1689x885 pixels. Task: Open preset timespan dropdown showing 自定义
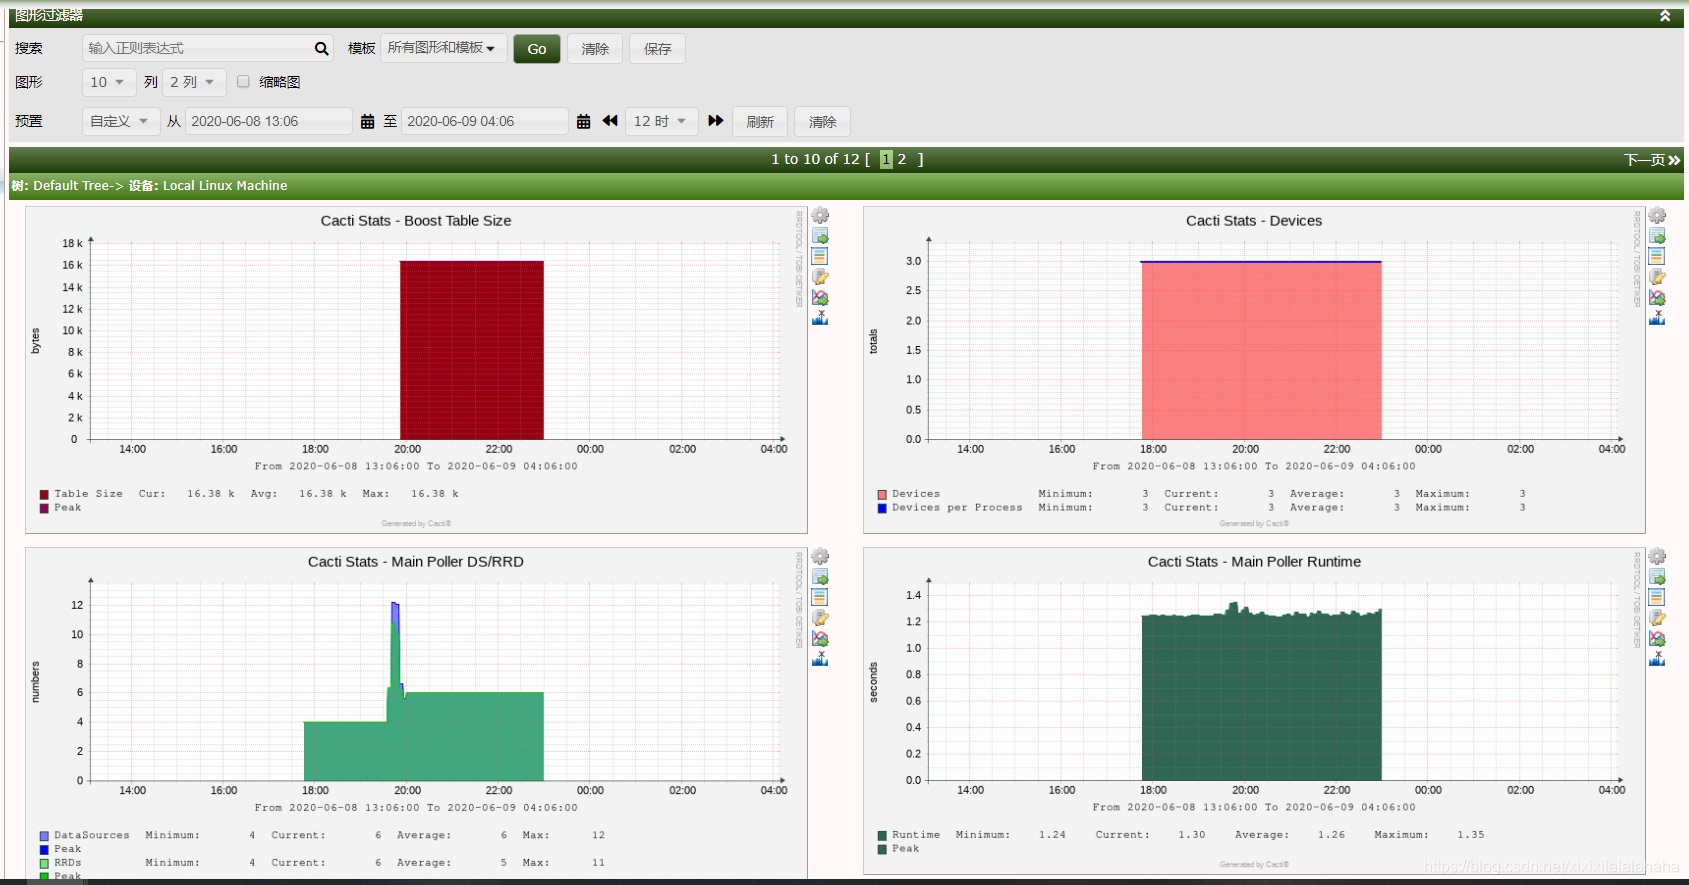pos(121,121)
